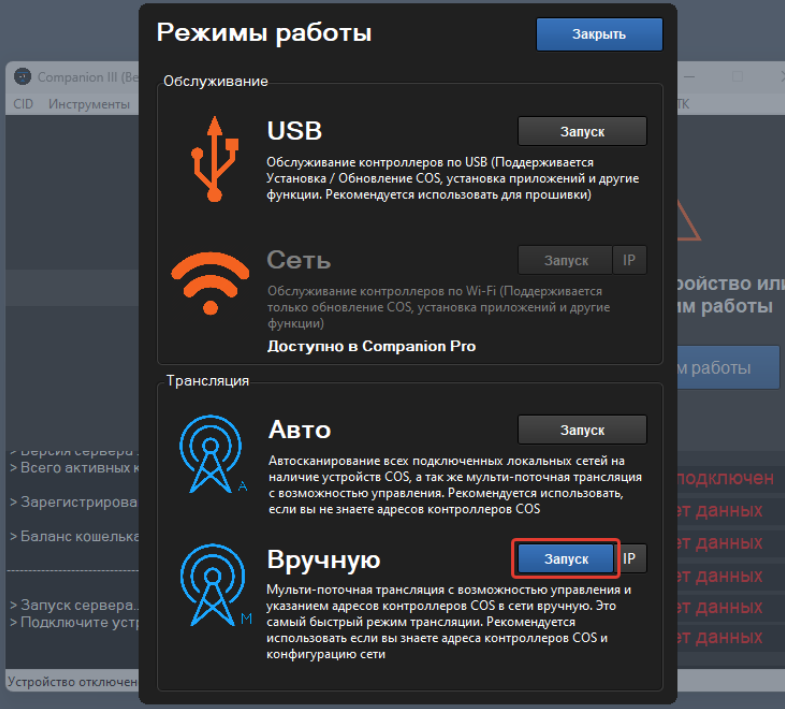This screenshot has height=709, width=785.
Task: Click the Зарегистрирова log line in background
Action: pos(74,502)
